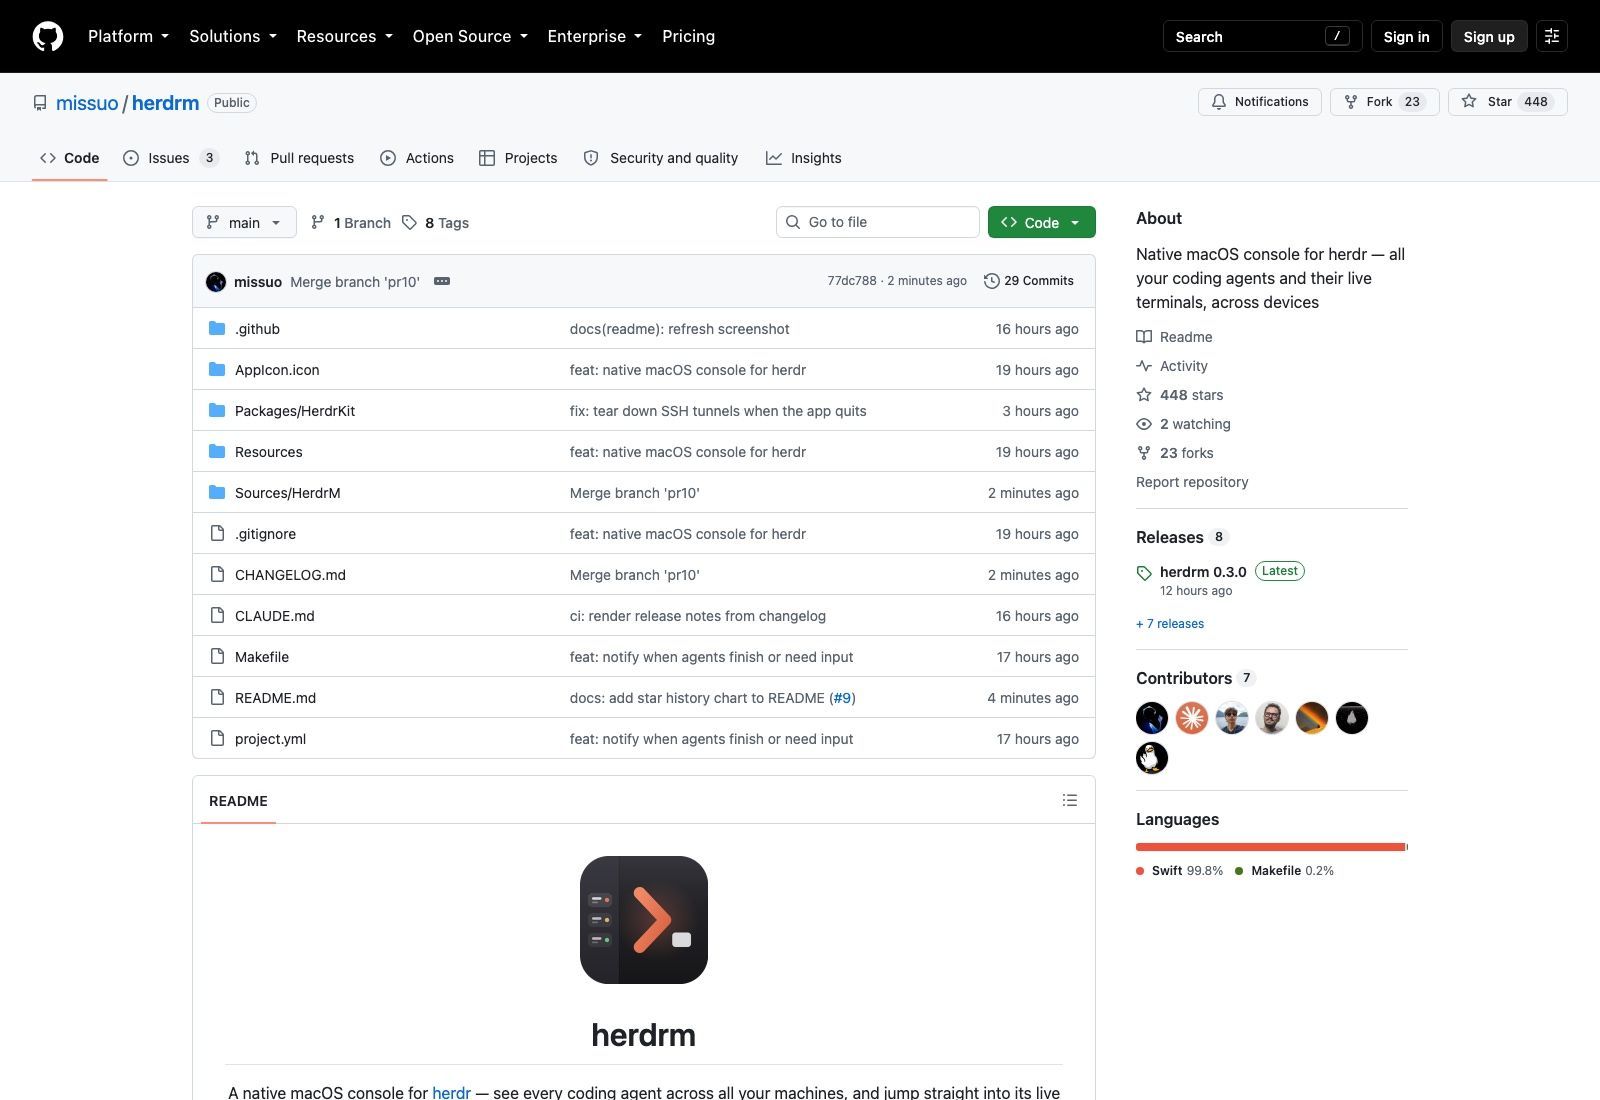Select the README tab heading
This screenshot has height=1100, width=1600.
tap(238, 801)
